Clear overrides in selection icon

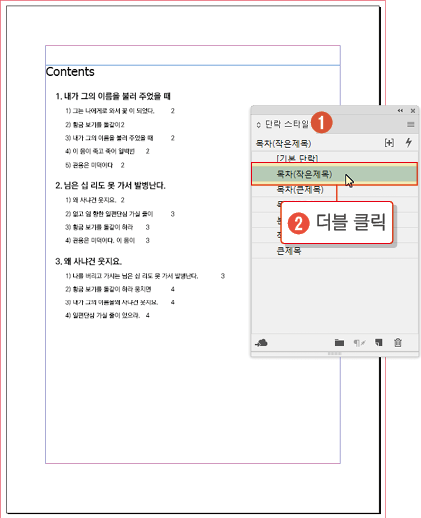[x=359, y=342]
